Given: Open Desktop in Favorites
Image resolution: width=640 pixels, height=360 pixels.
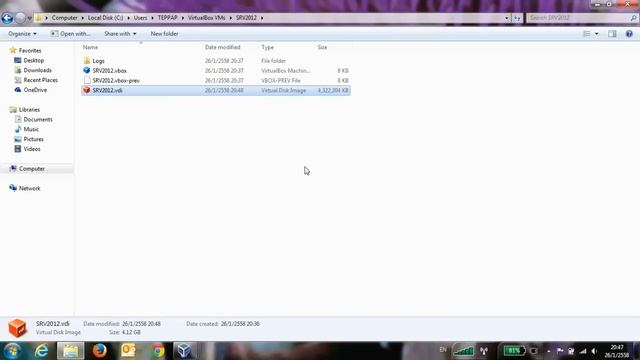Looking at the screenshot, I should pyautogui.click(x=33, y=60).
